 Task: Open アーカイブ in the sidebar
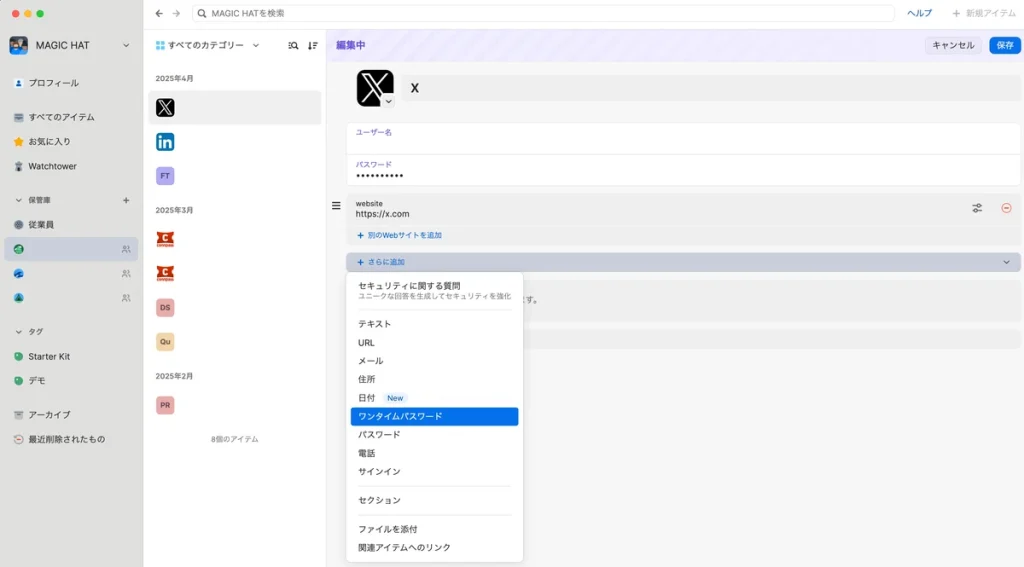49,414
